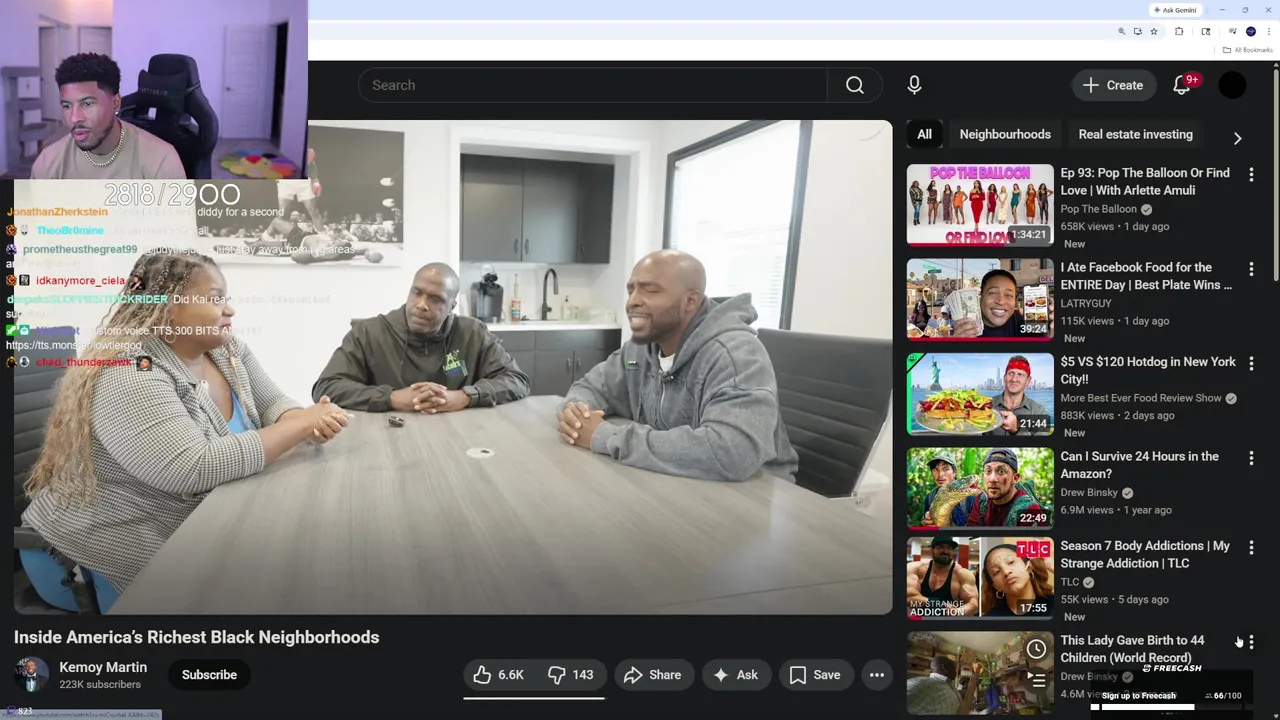Click Ask Gemini button

pyautogui.click(x=1175, y=10)
